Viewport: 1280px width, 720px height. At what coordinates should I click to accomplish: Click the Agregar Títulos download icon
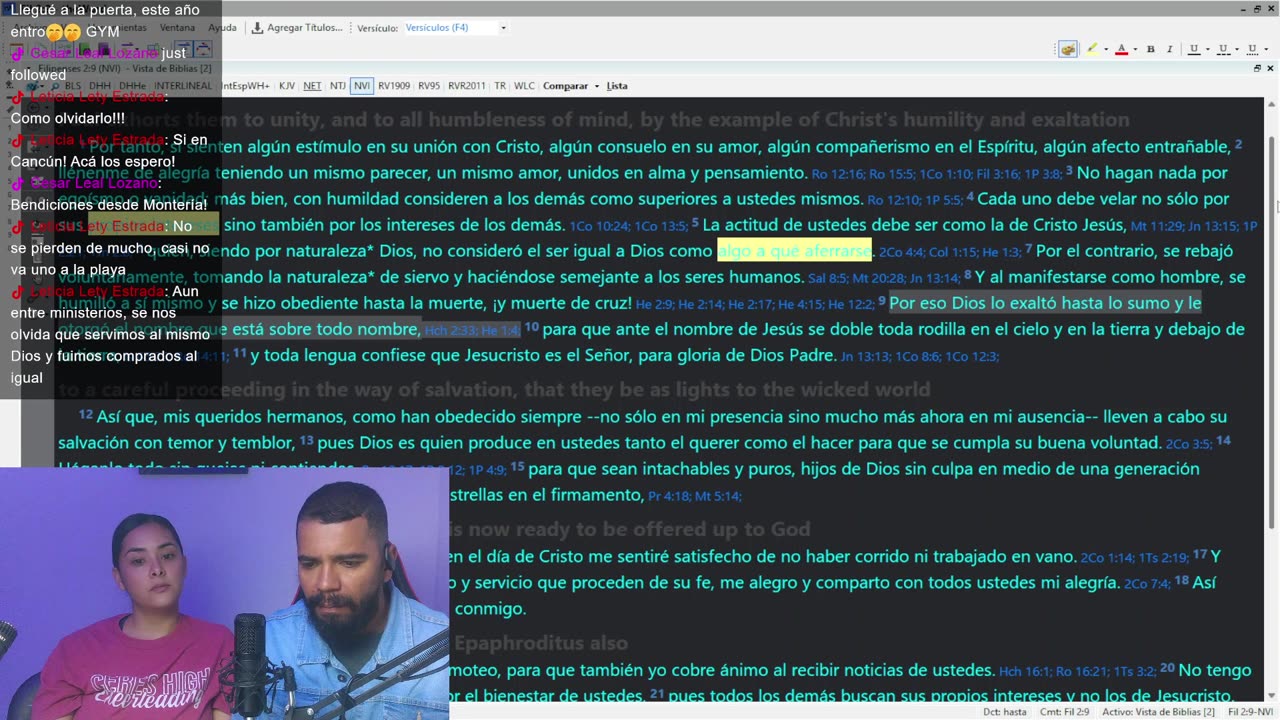257,28
